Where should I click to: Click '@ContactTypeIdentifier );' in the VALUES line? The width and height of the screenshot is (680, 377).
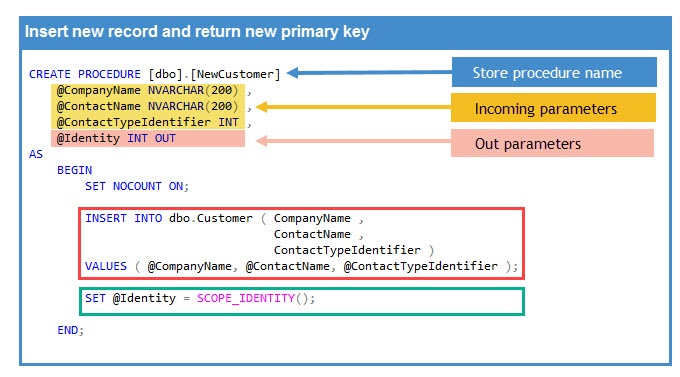click(x=431, y=266)
